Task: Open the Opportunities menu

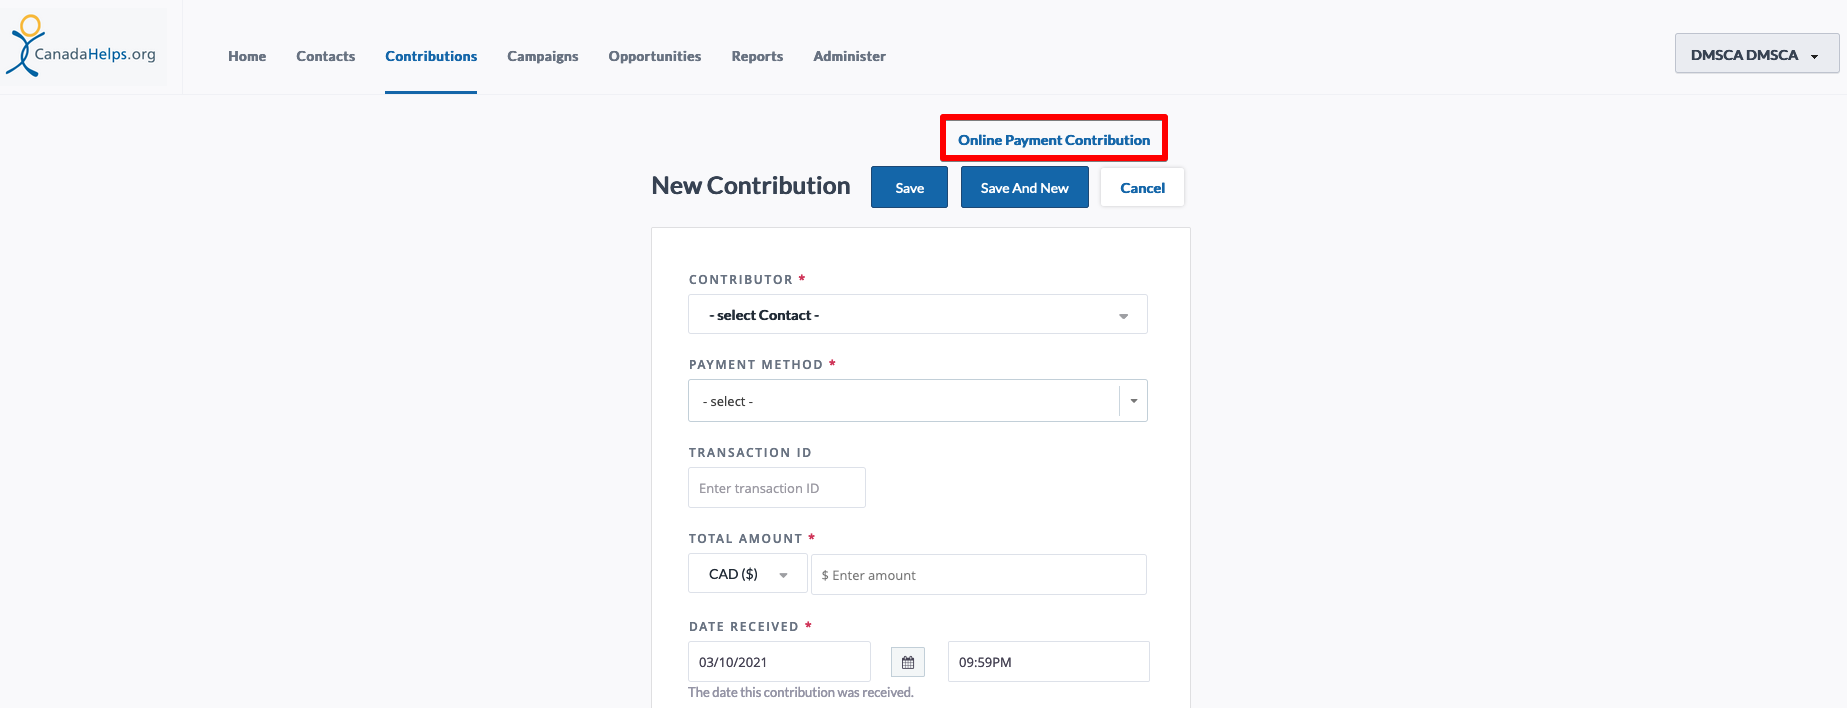Action: point(654,56)
